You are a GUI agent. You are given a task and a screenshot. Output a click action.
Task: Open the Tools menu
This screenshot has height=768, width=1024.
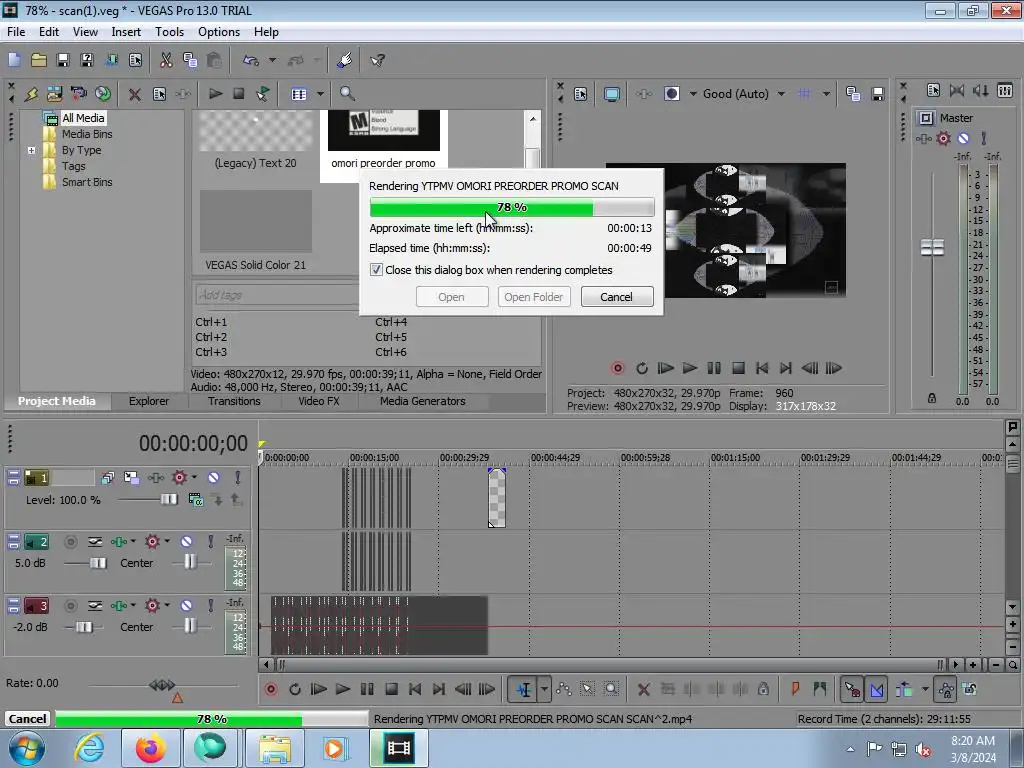(169, 32)
